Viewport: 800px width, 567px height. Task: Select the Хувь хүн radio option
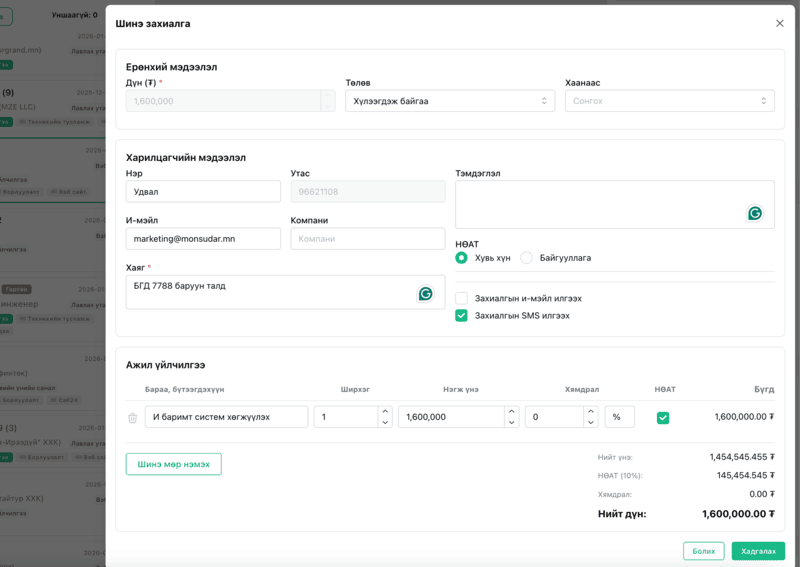pos(461,258)
